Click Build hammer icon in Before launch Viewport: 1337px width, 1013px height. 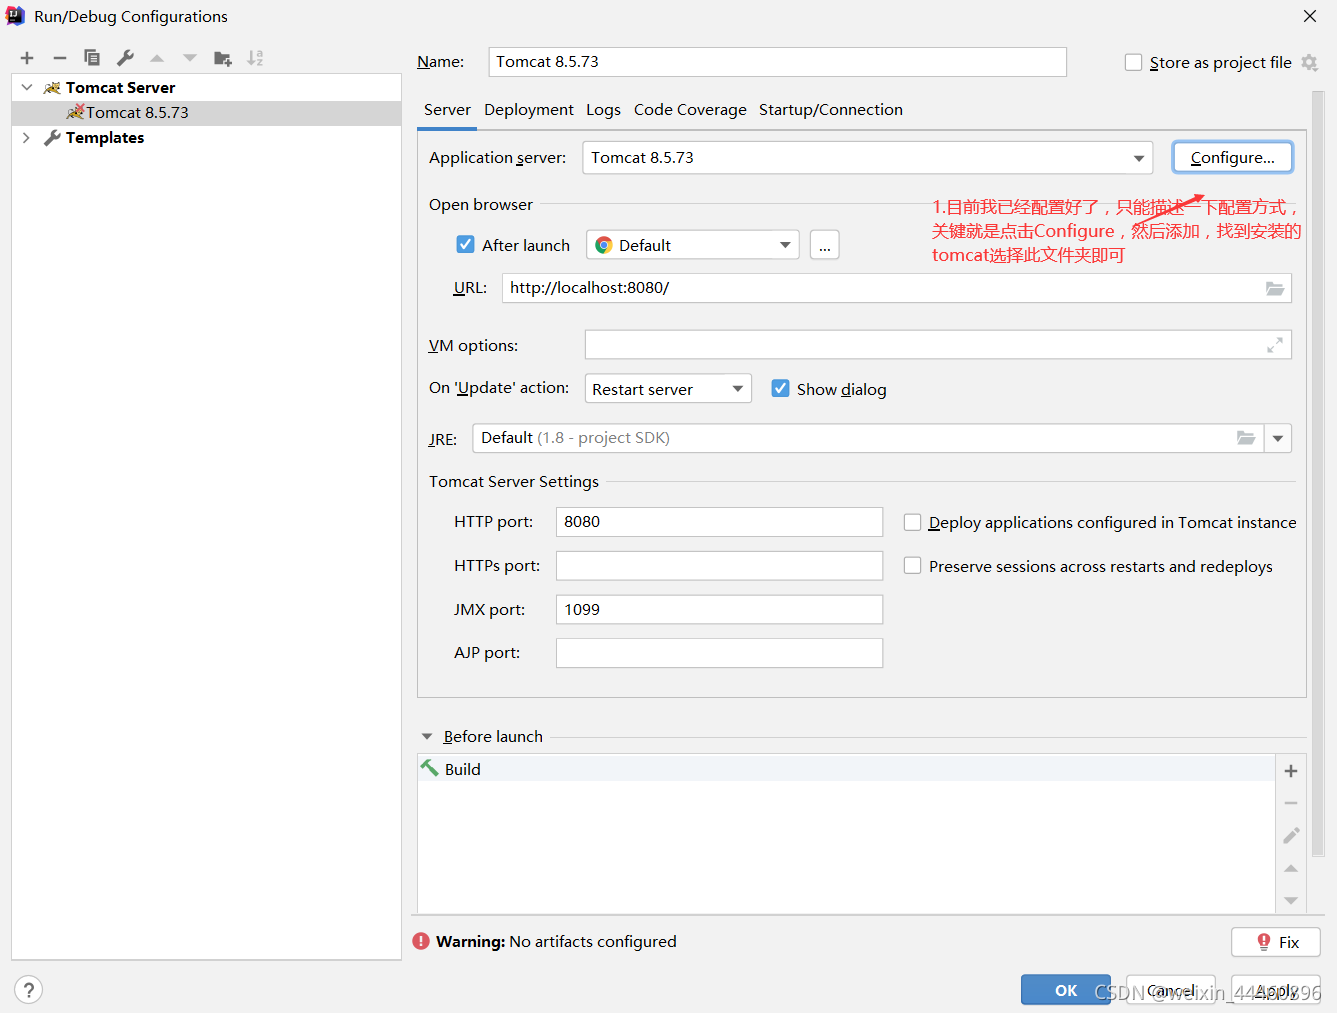tap(430, 768)
